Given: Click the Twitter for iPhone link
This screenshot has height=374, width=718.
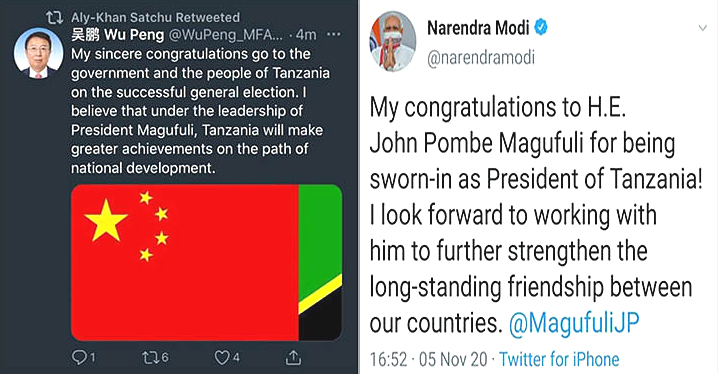Looking at the screenshot, I should click(559, 359).
